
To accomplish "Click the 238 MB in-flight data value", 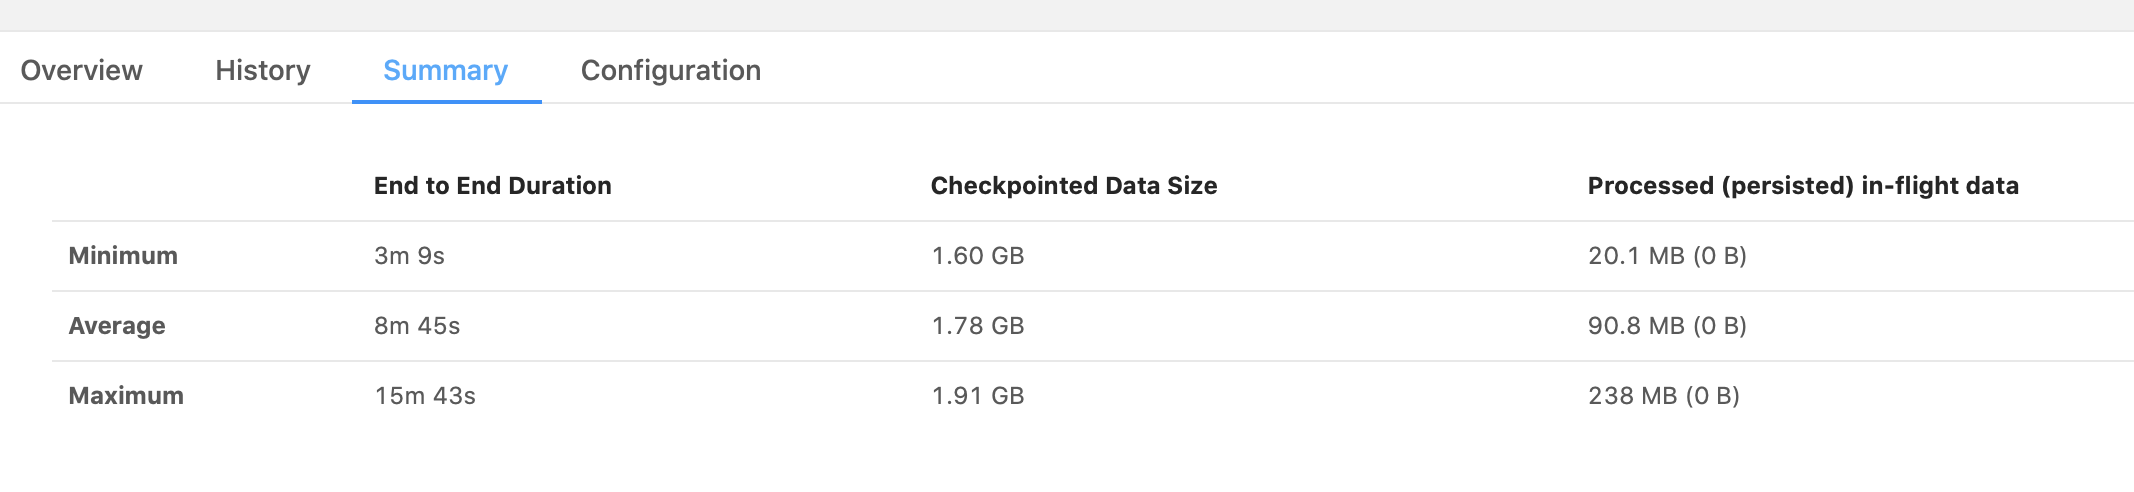I will [1632, 396].
